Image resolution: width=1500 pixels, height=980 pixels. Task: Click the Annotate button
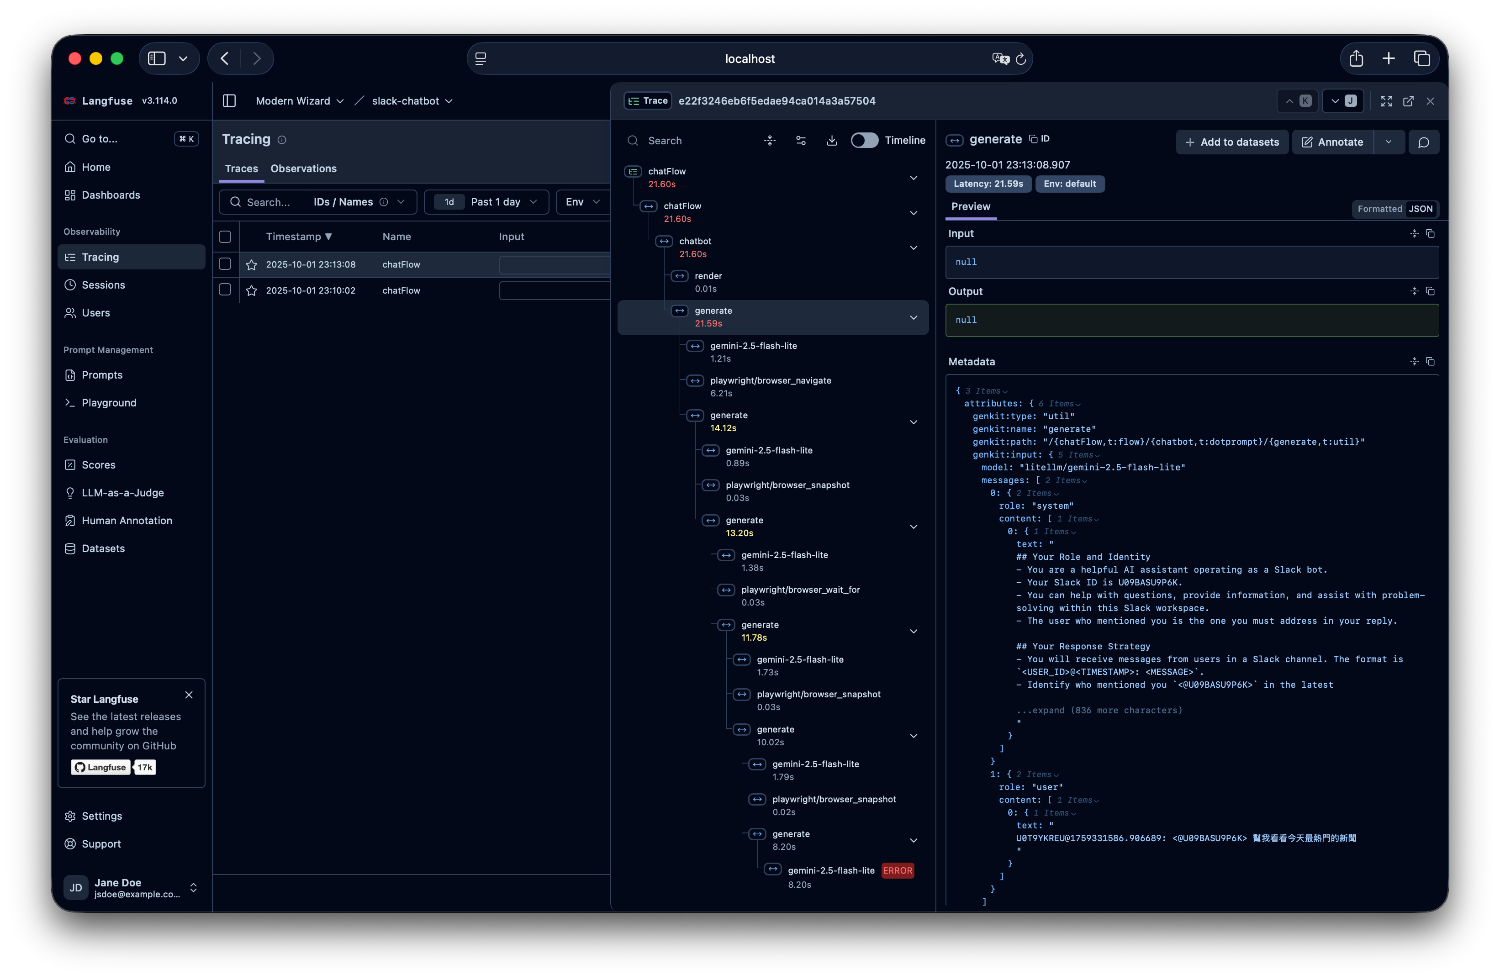[1332, 142]
